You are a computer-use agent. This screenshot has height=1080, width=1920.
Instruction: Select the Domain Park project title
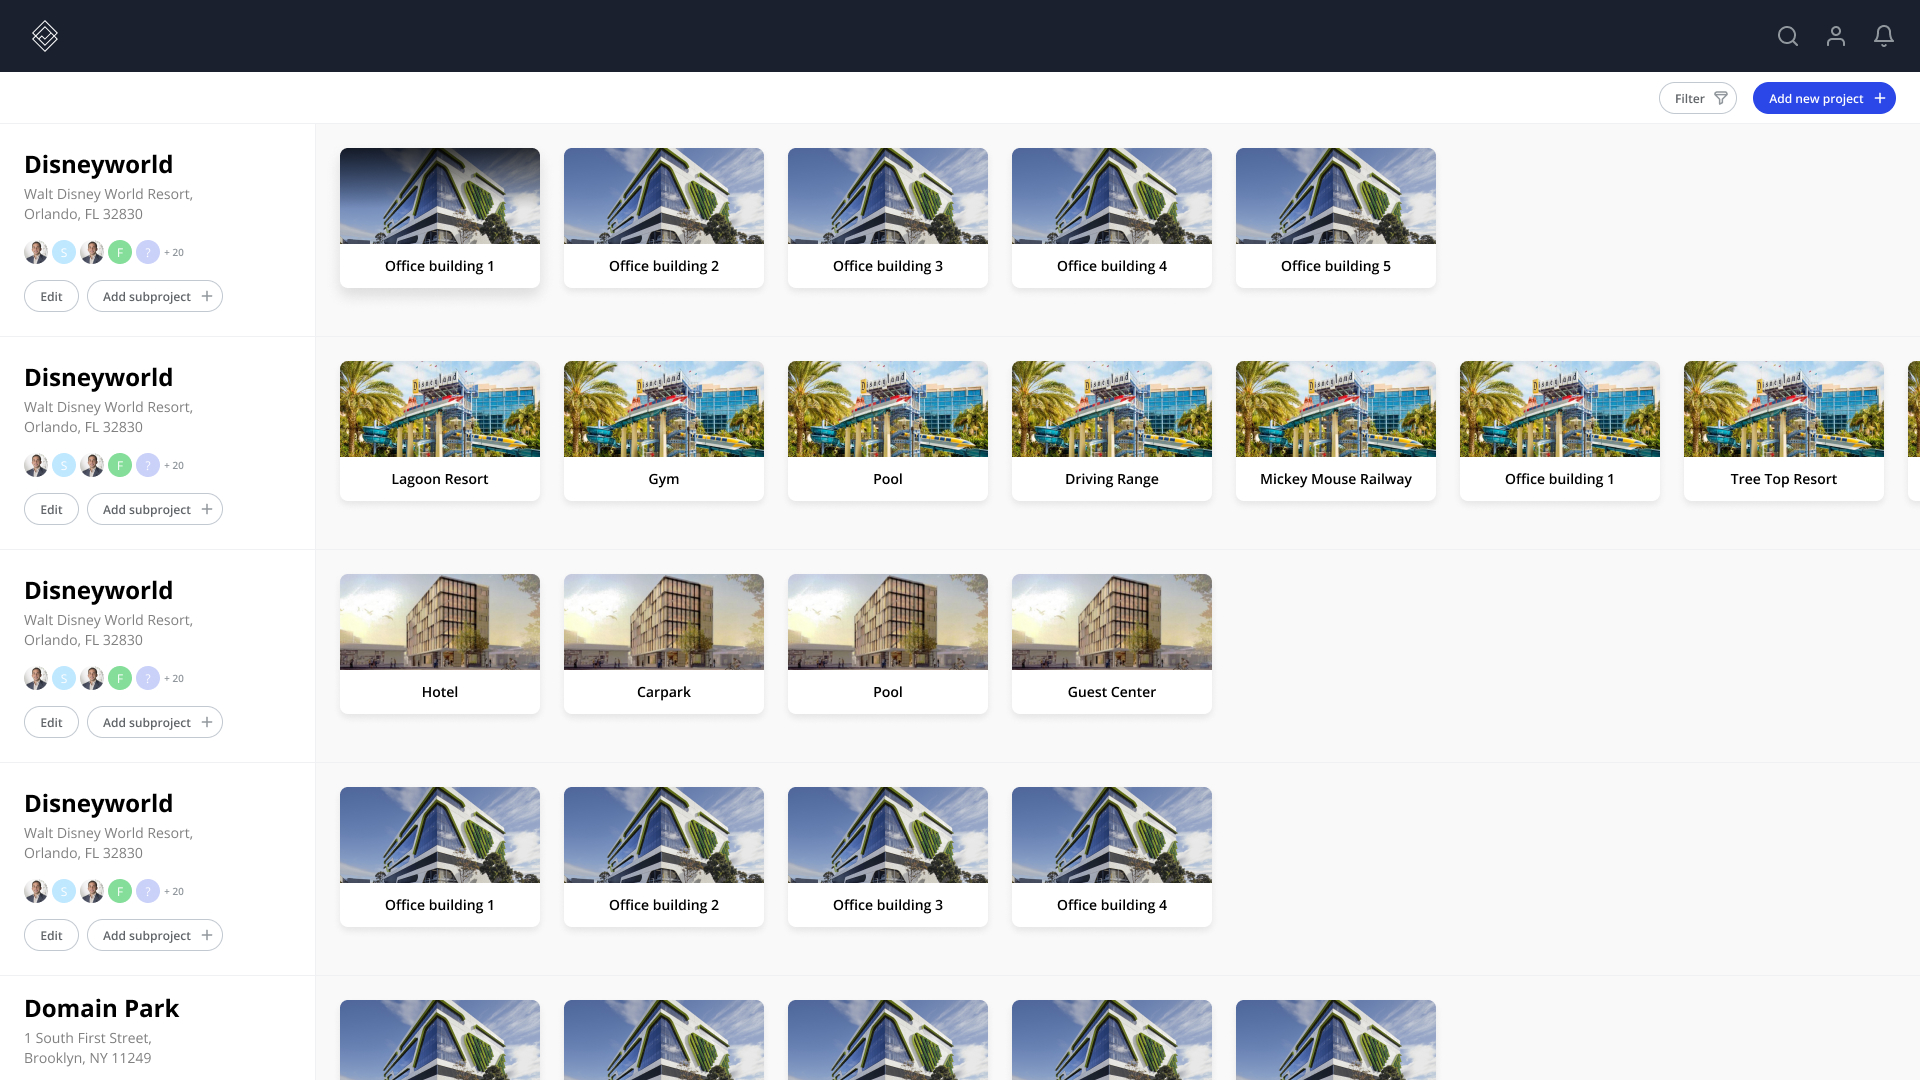[x=101, y=1008]
